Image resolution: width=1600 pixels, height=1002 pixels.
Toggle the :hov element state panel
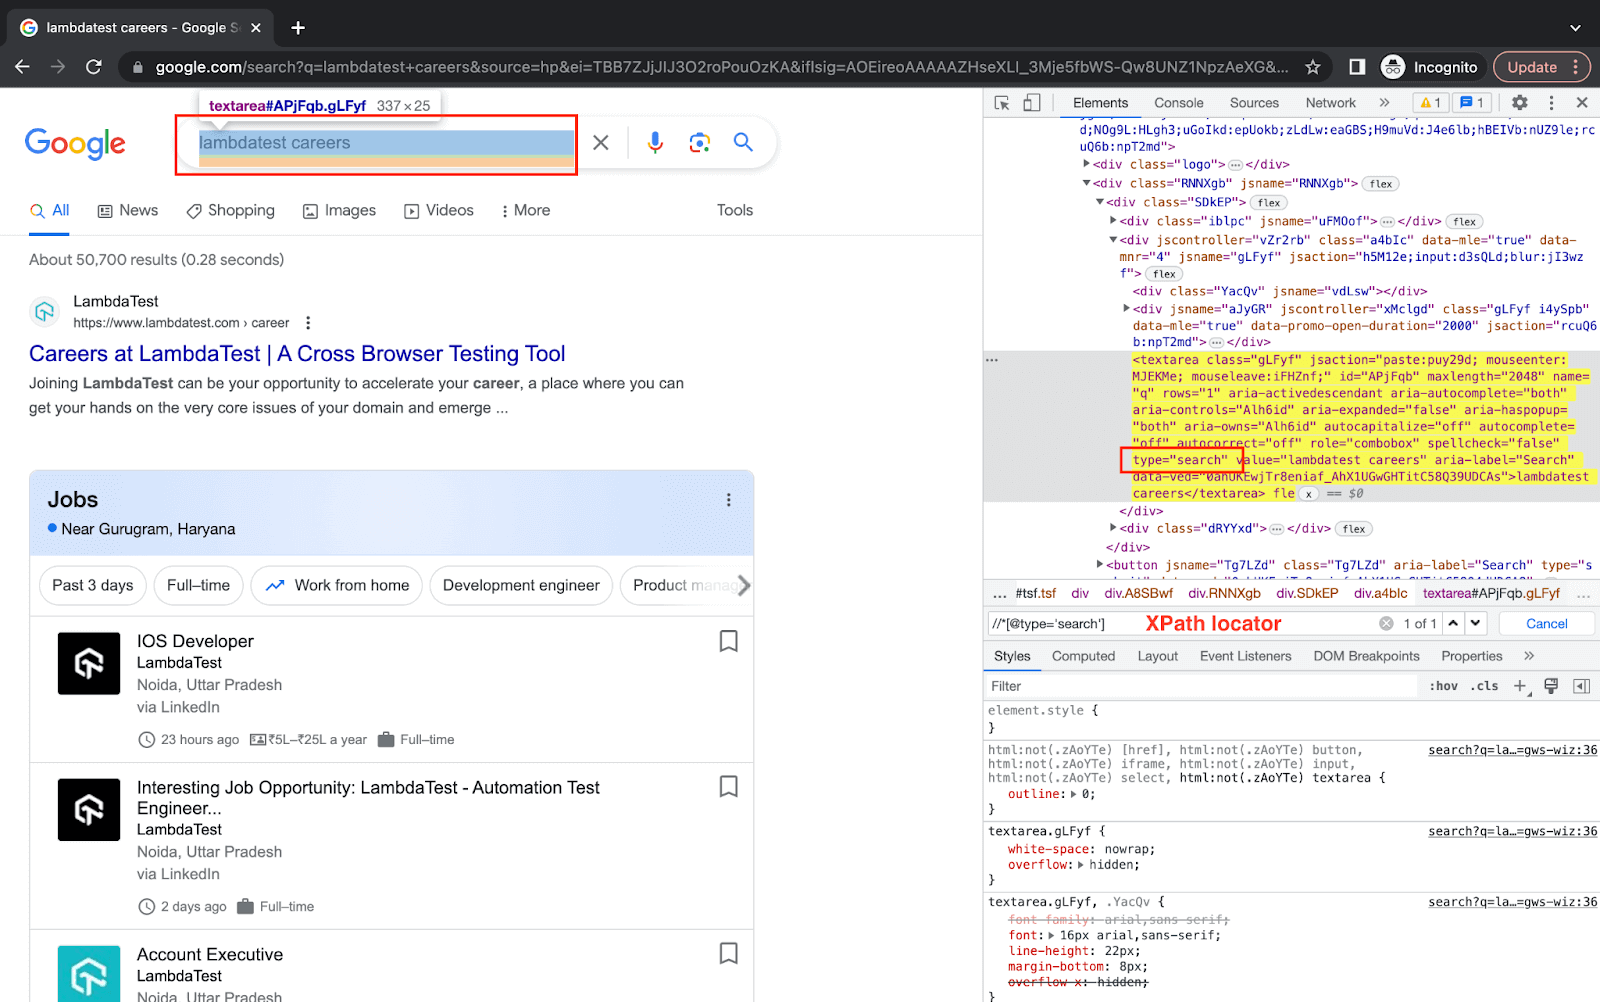click(1443, 686)
